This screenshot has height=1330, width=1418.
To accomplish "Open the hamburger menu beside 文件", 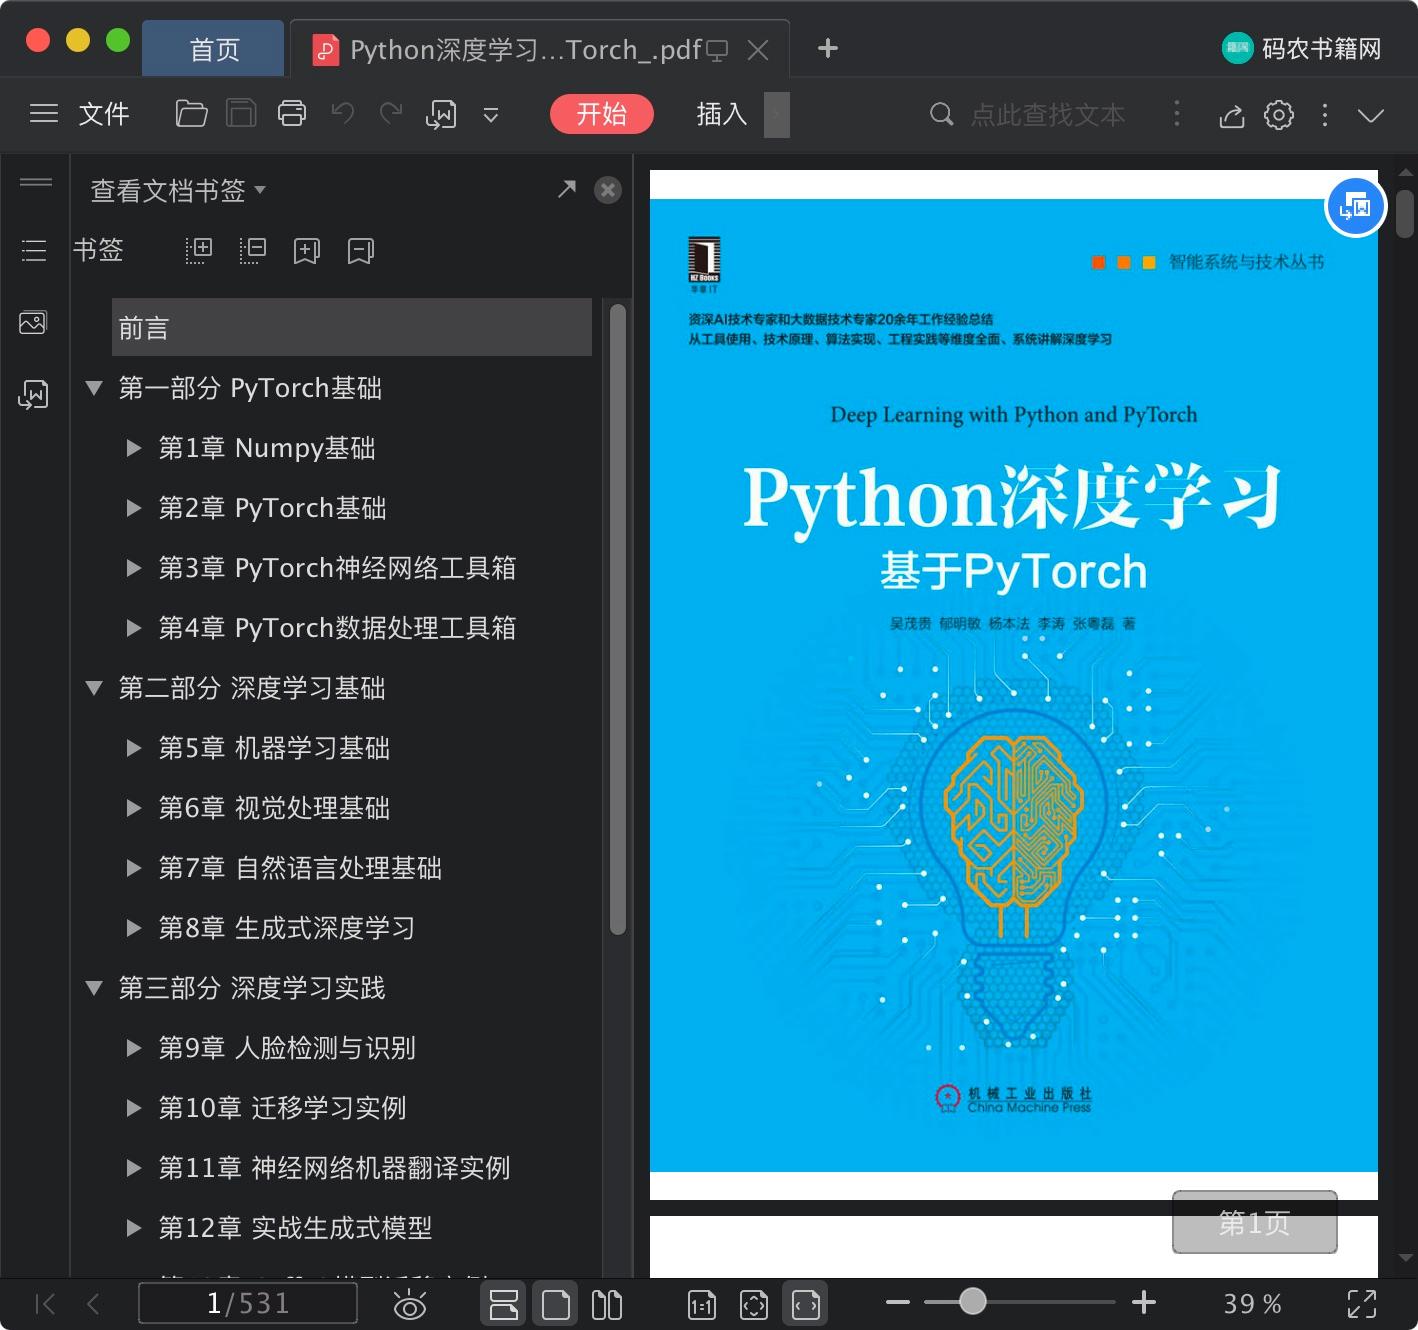I will pyautogui.click(x=44, y=114).
